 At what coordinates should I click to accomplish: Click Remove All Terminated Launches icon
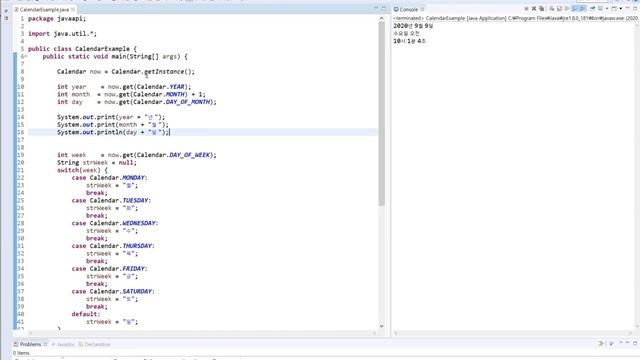[x=542, y=9]
